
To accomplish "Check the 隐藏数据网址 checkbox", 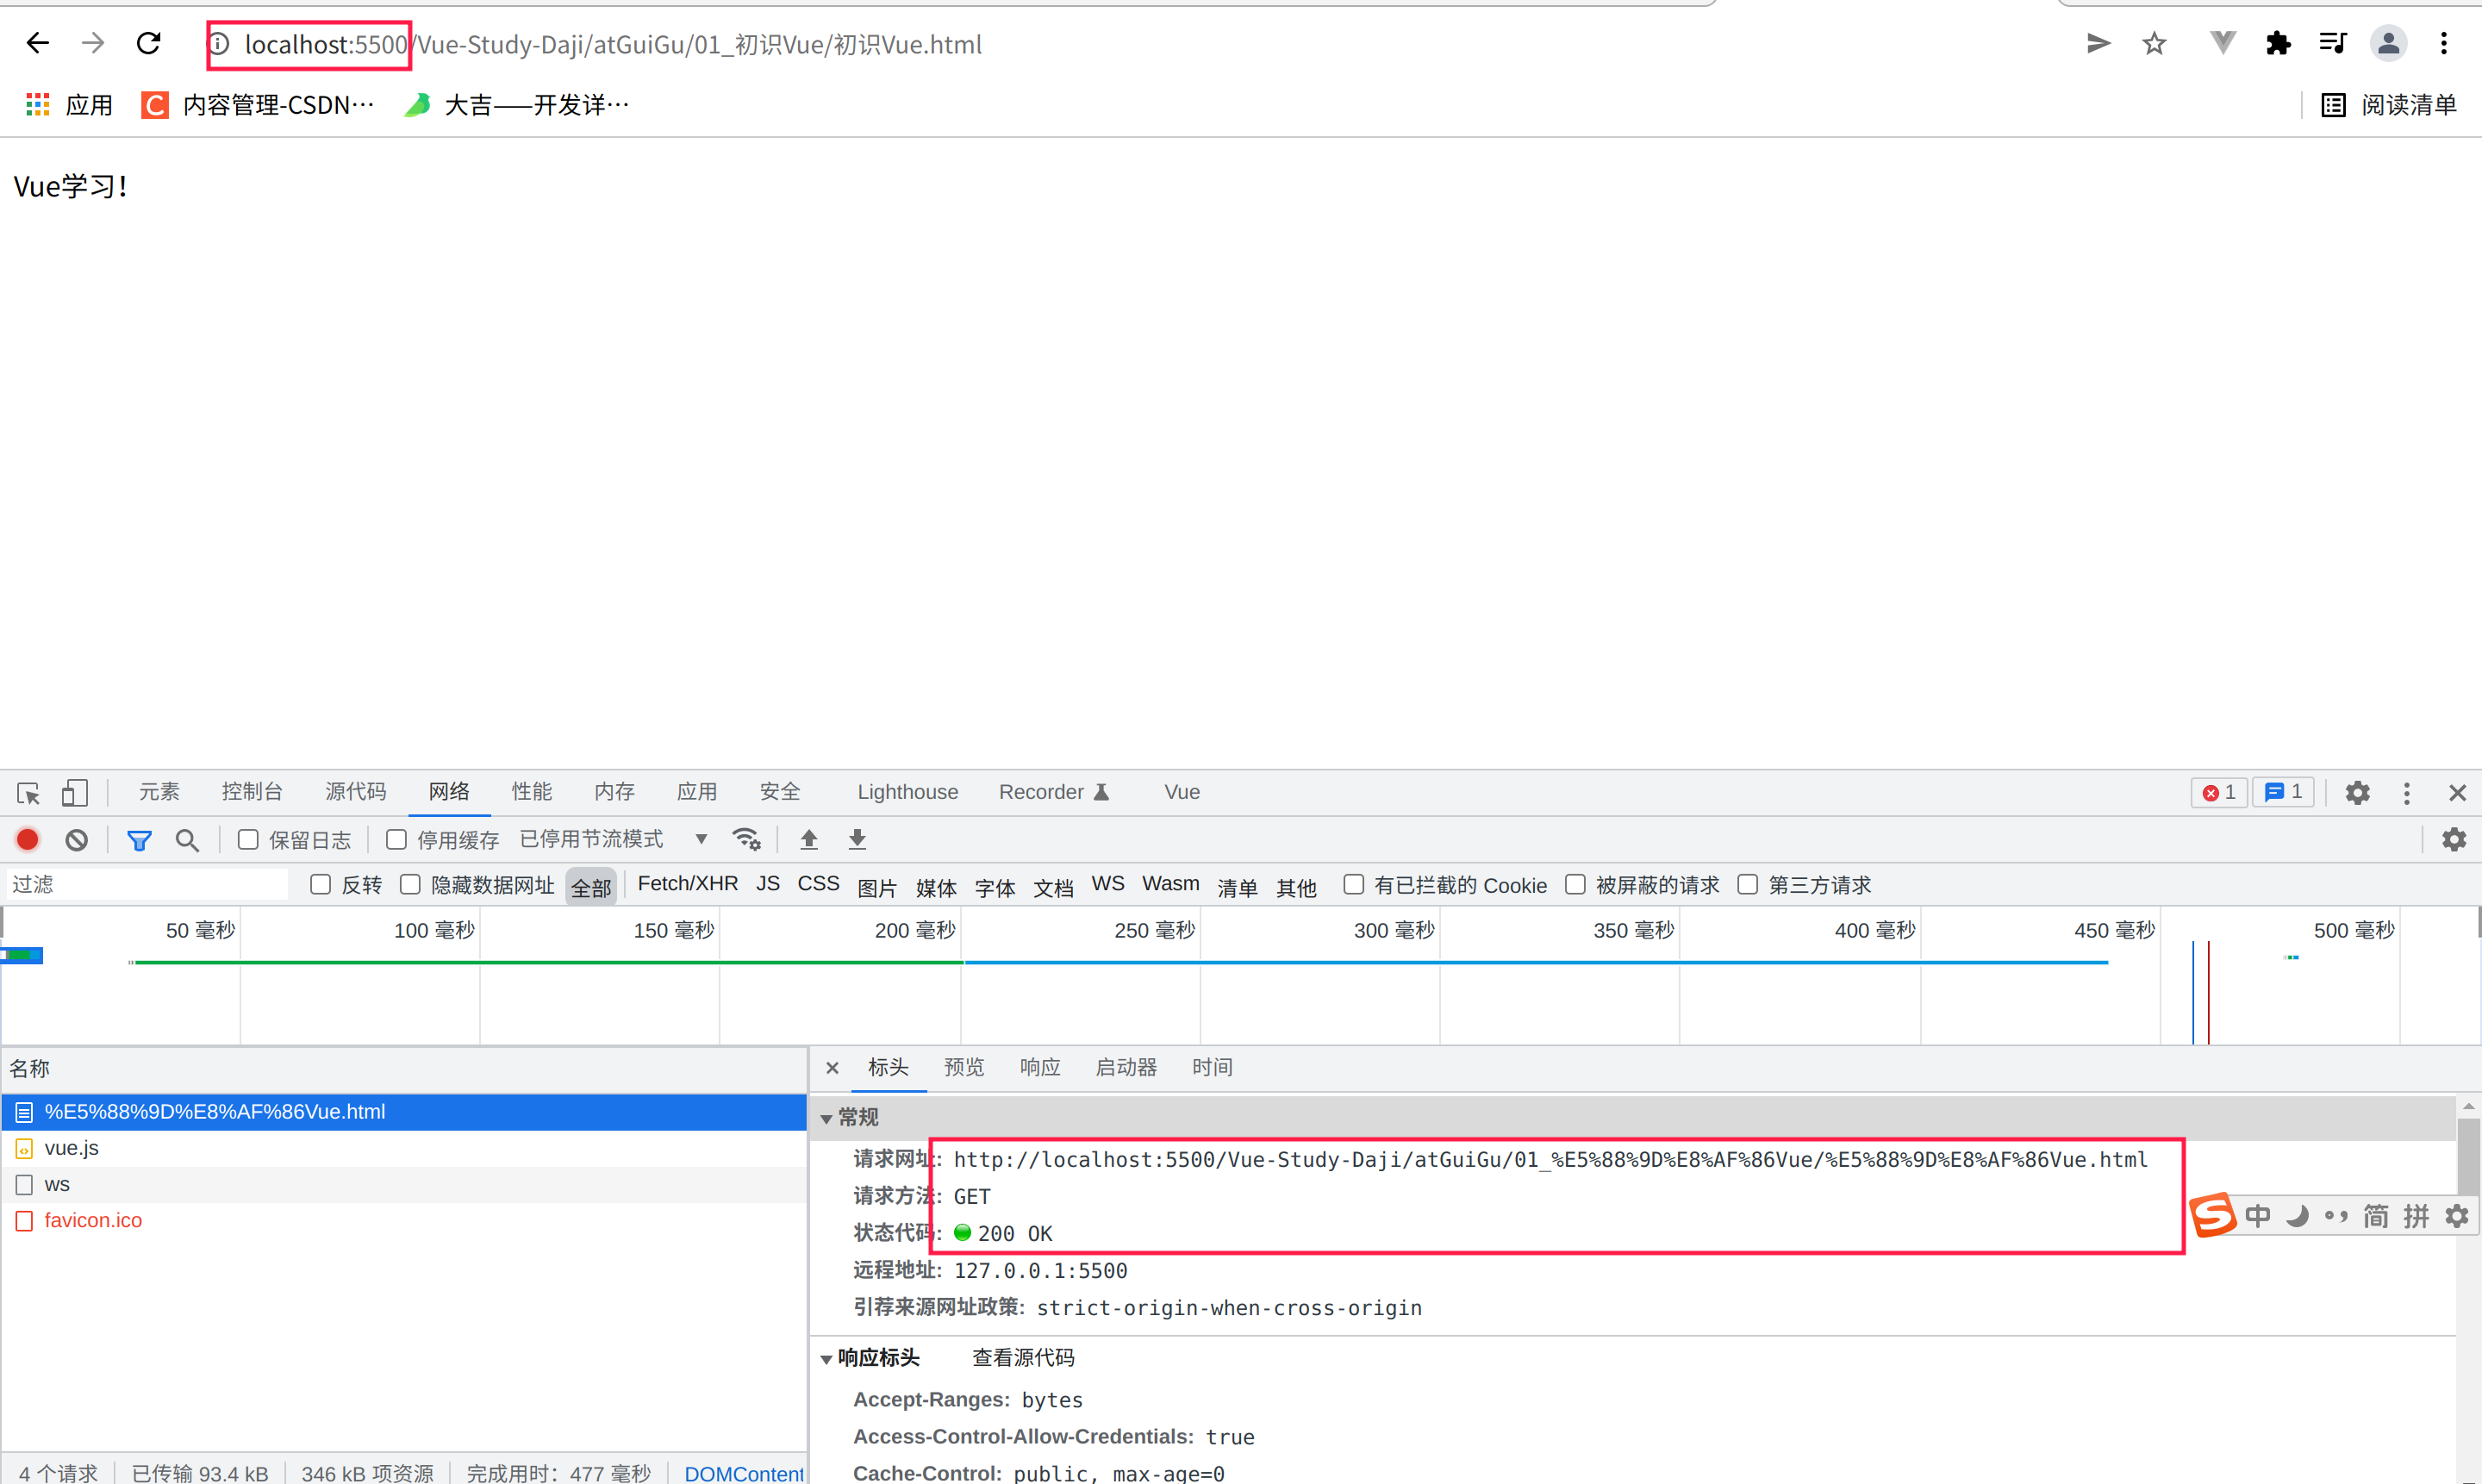I will point(410,885).
